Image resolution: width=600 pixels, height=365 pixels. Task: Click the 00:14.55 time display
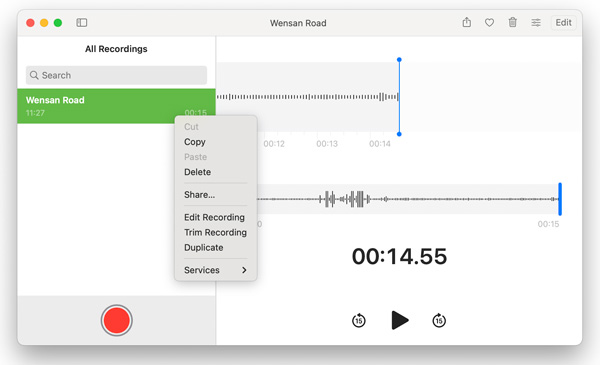pyautogui.click(x=399, y=256)
